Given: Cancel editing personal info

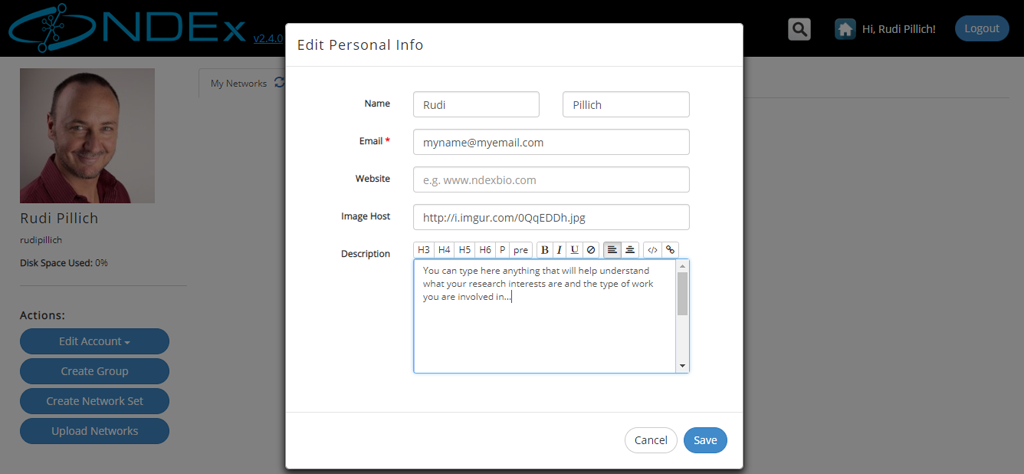Looking at the screenshot, I should pos(651,440).
